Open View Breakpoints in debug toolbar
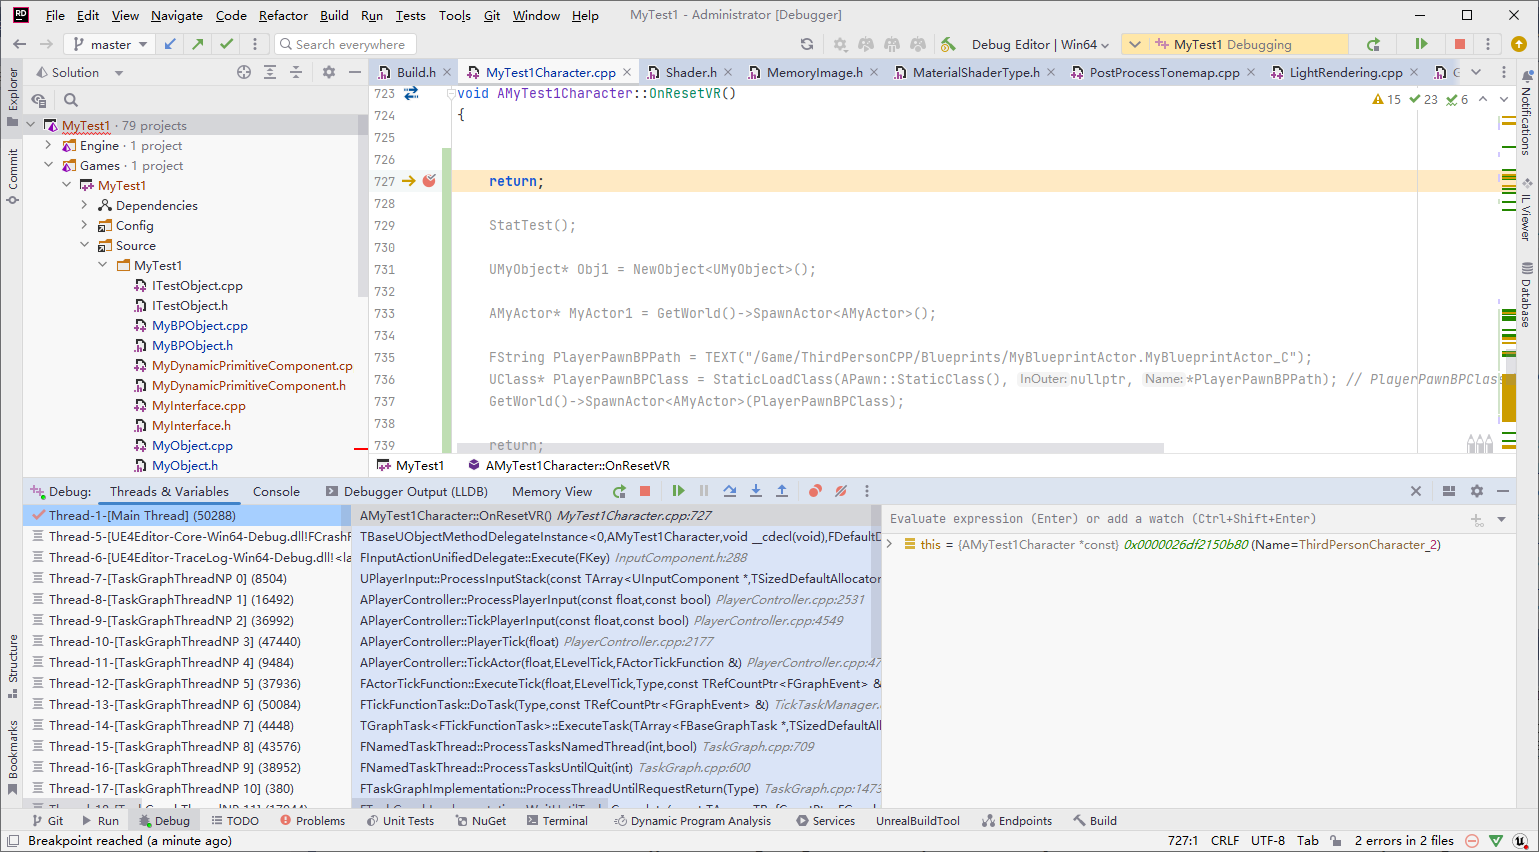Image resolution: width=1539 pixels, height=852 pixels. 815,491
